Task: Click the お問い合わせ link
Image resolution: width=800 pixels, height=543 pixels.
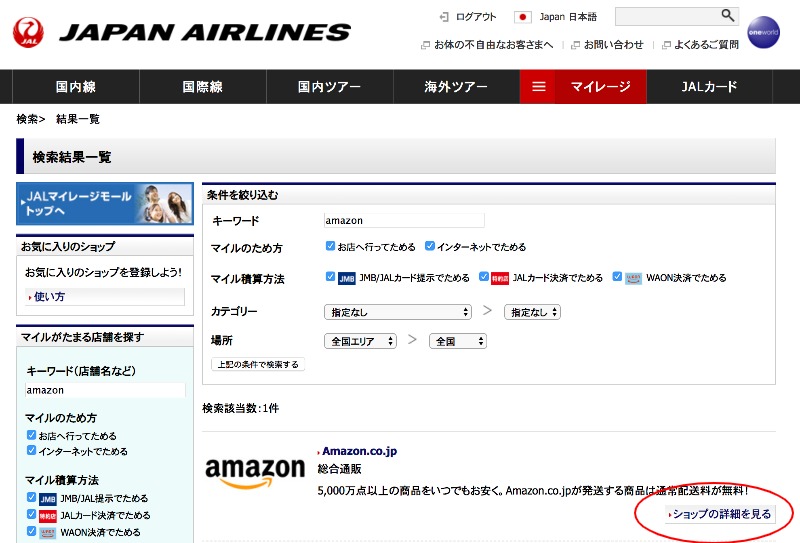Action: tap(613, 45)
